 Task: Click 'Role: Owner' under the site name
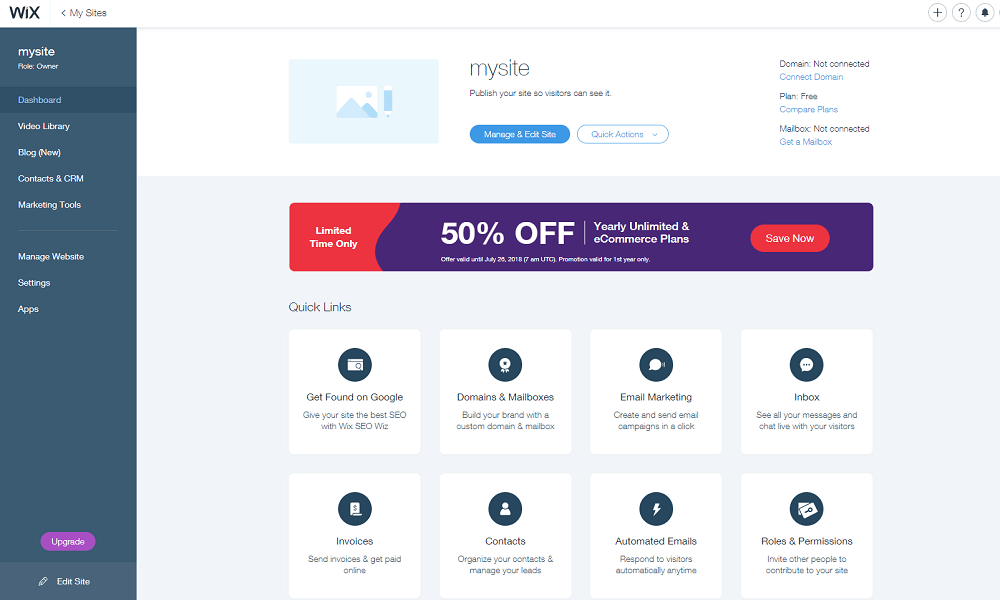point(38,66)
